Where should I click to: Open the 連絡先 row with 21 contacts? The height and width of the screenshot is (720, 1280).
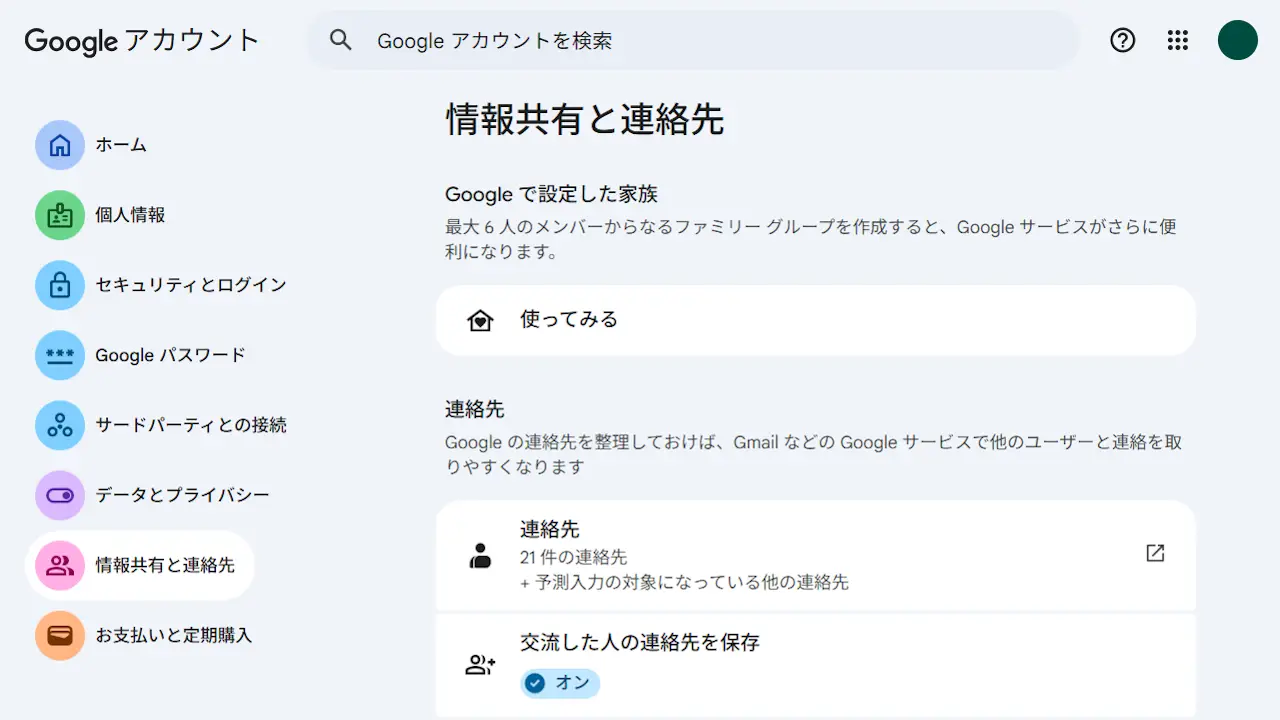[x=800, y=555]
